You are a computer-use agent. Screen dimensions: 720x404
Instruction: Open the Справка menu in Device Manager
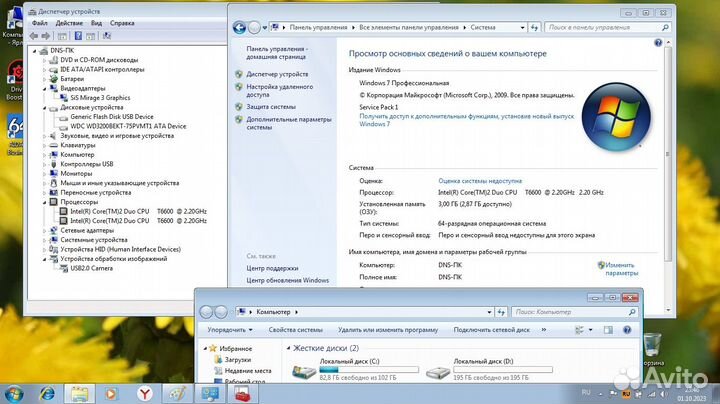pyautogui.click(x=122, y=23)
